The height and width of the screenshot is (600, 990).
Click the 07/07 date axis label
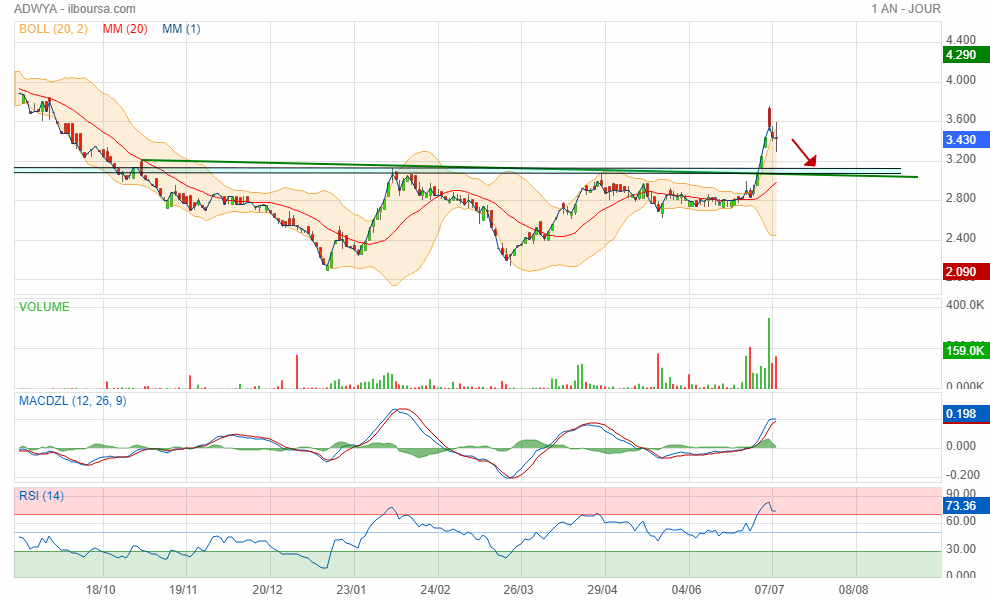click(769, 590)
